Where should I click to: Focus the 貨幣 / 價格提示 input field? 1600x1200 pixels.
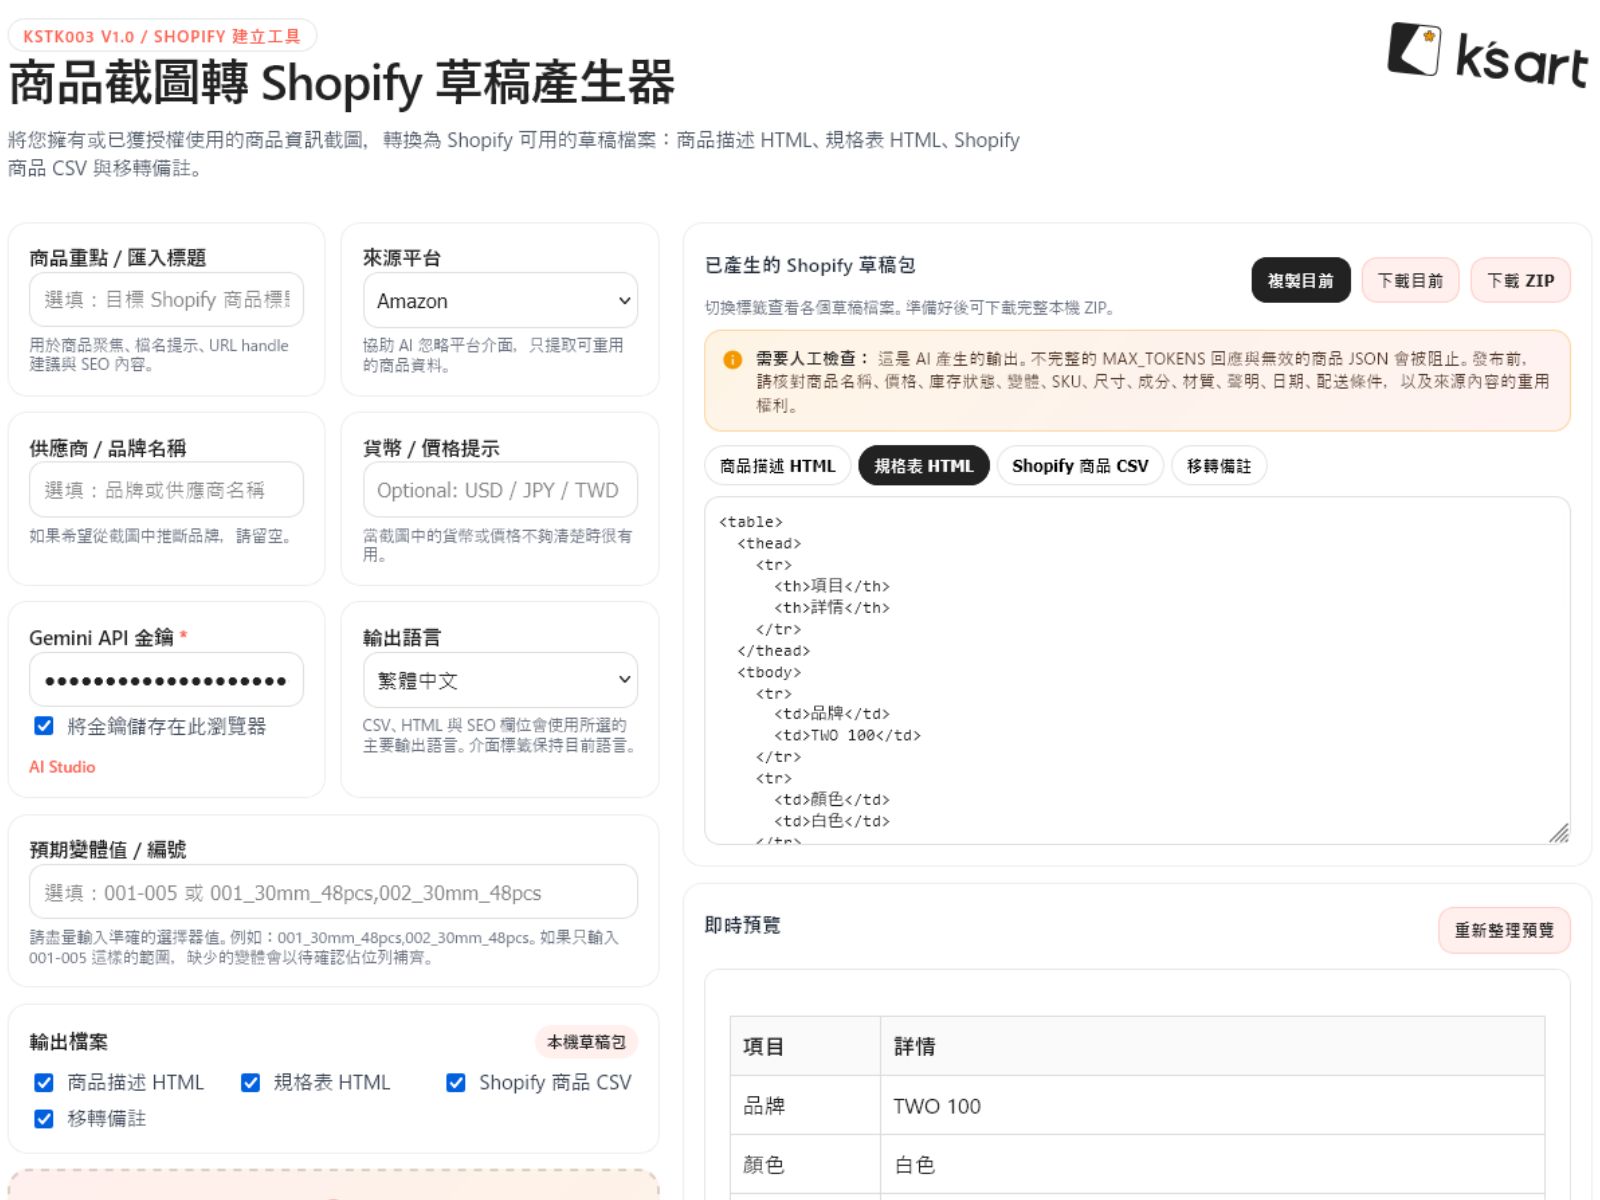click(x=500, y=490)
